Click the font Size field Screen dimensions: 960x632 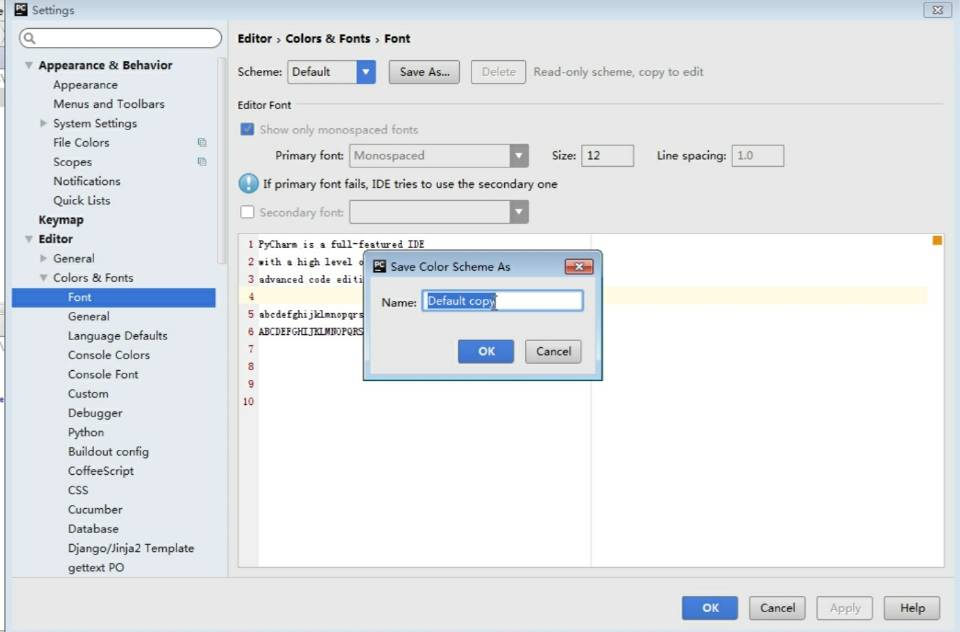pos(607,156)
